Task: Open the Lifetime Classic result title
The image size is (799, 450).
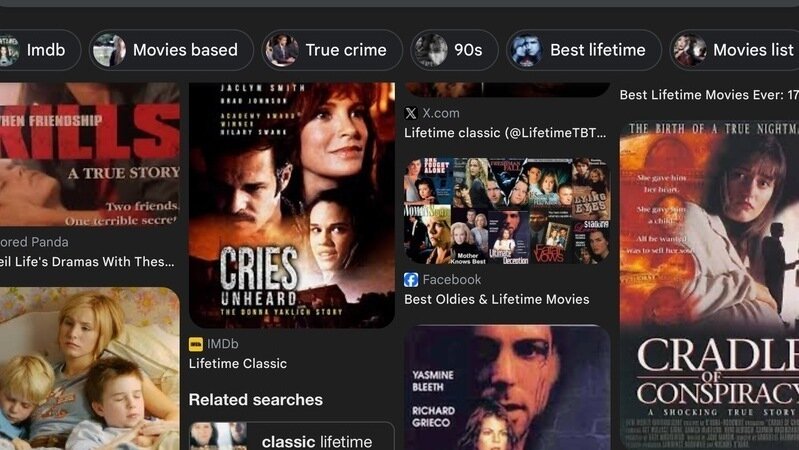Action: (x=237, y=363)
